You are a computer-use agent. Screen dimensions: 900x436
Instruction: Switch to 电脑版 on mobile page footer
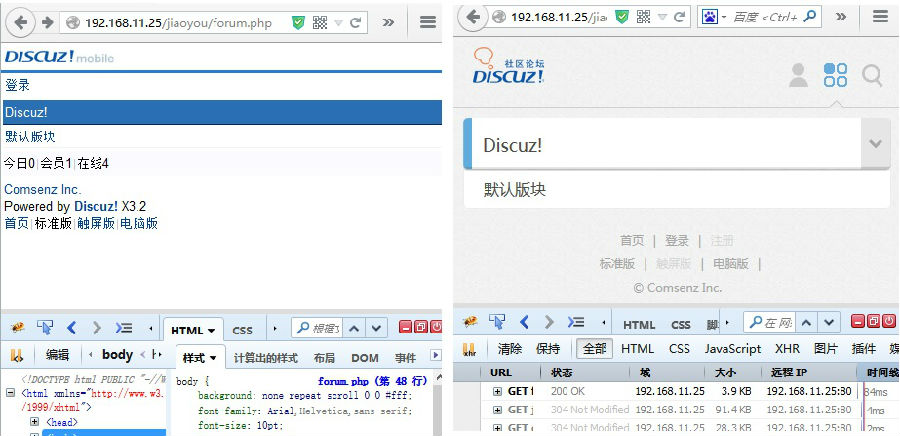139,223
